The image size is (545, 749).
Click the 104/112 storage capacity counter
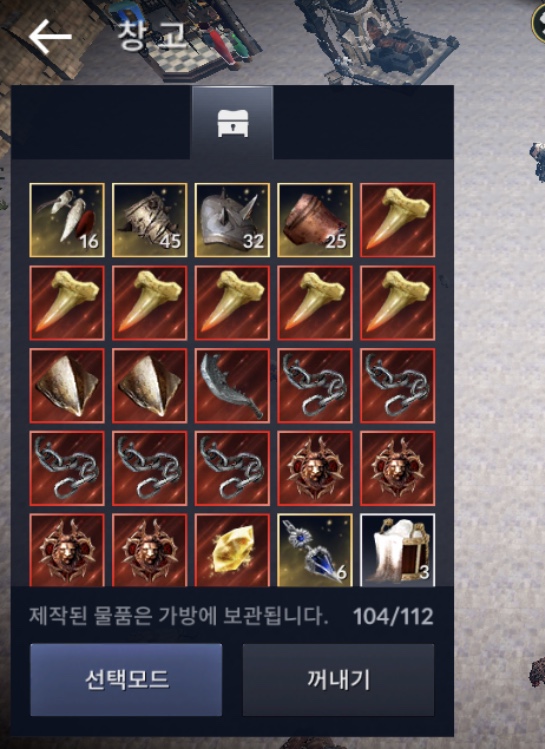(393, 616)
